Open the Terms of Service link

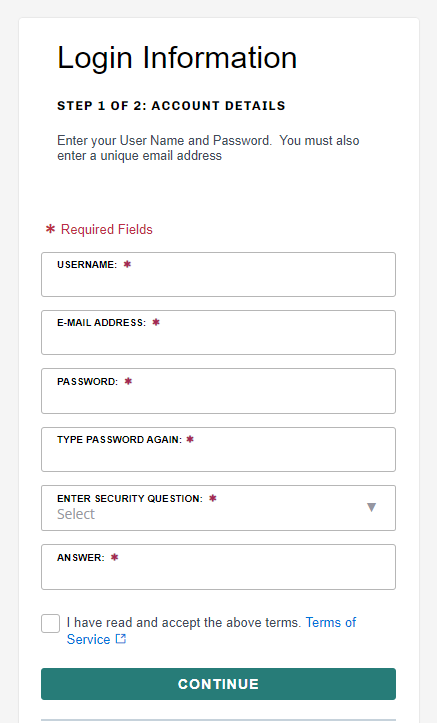[x=211, y=631]
